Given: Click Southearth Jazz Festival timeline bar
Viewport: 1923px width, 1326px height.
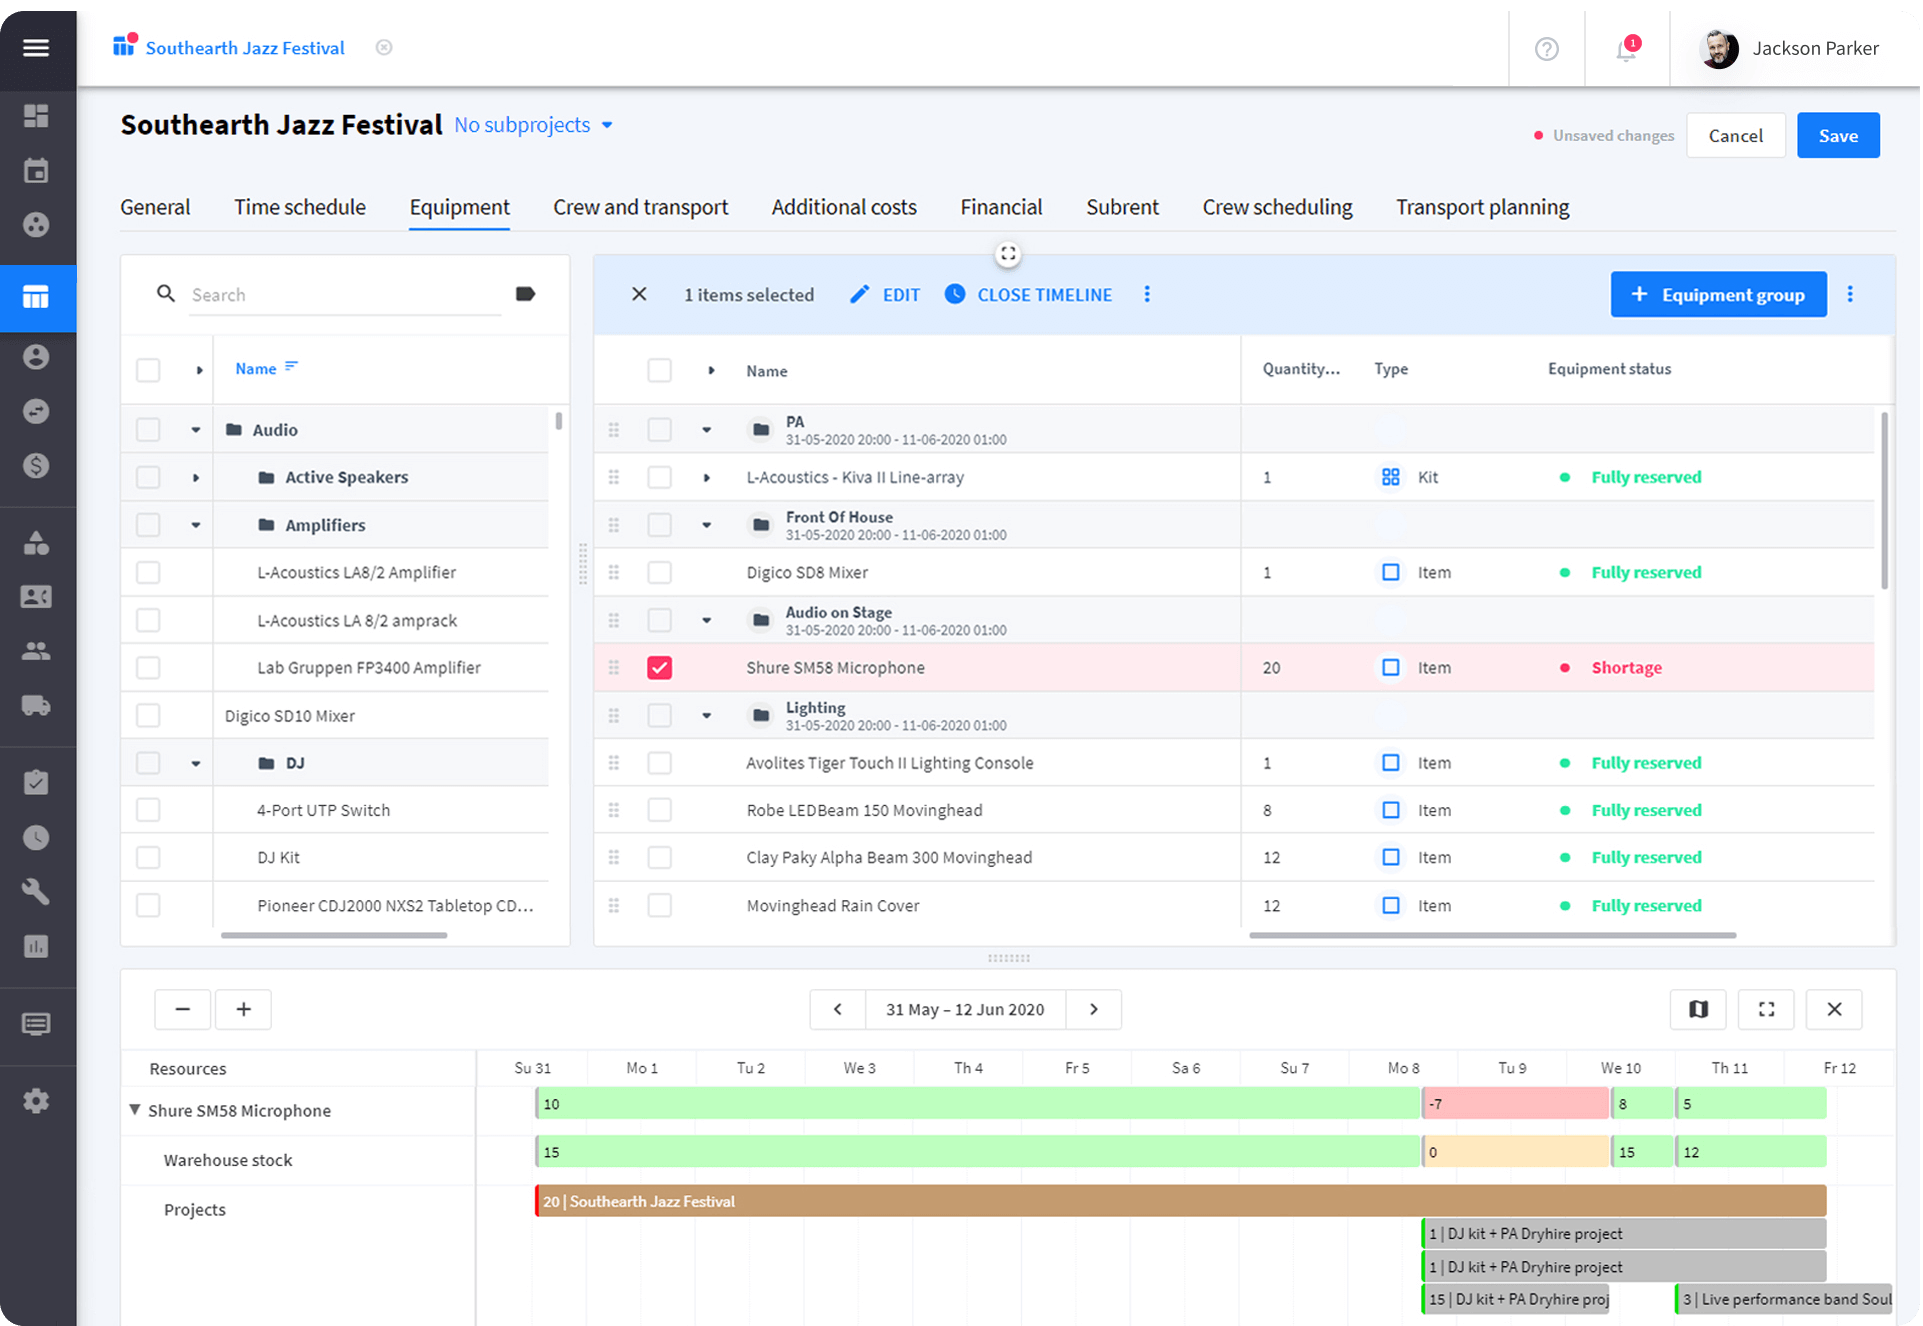Looking at the screenshot, I should coord(1180,1201).
